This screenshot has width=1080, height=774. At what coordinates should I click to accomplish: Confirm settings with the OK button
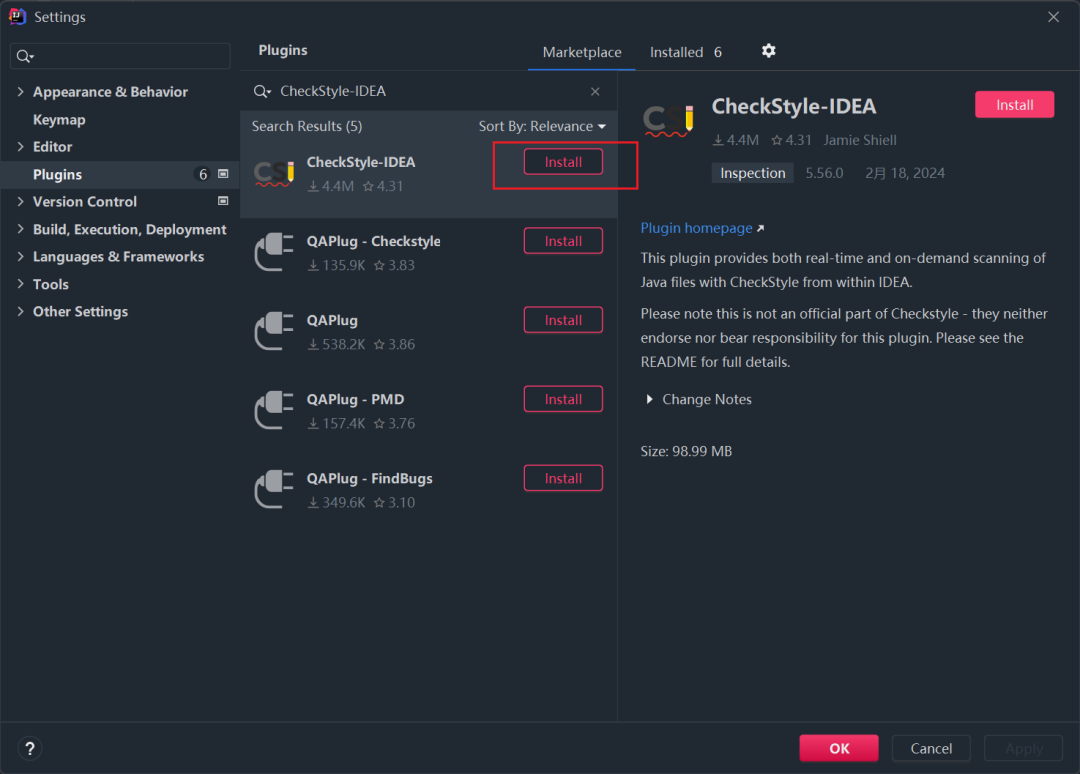838,749
